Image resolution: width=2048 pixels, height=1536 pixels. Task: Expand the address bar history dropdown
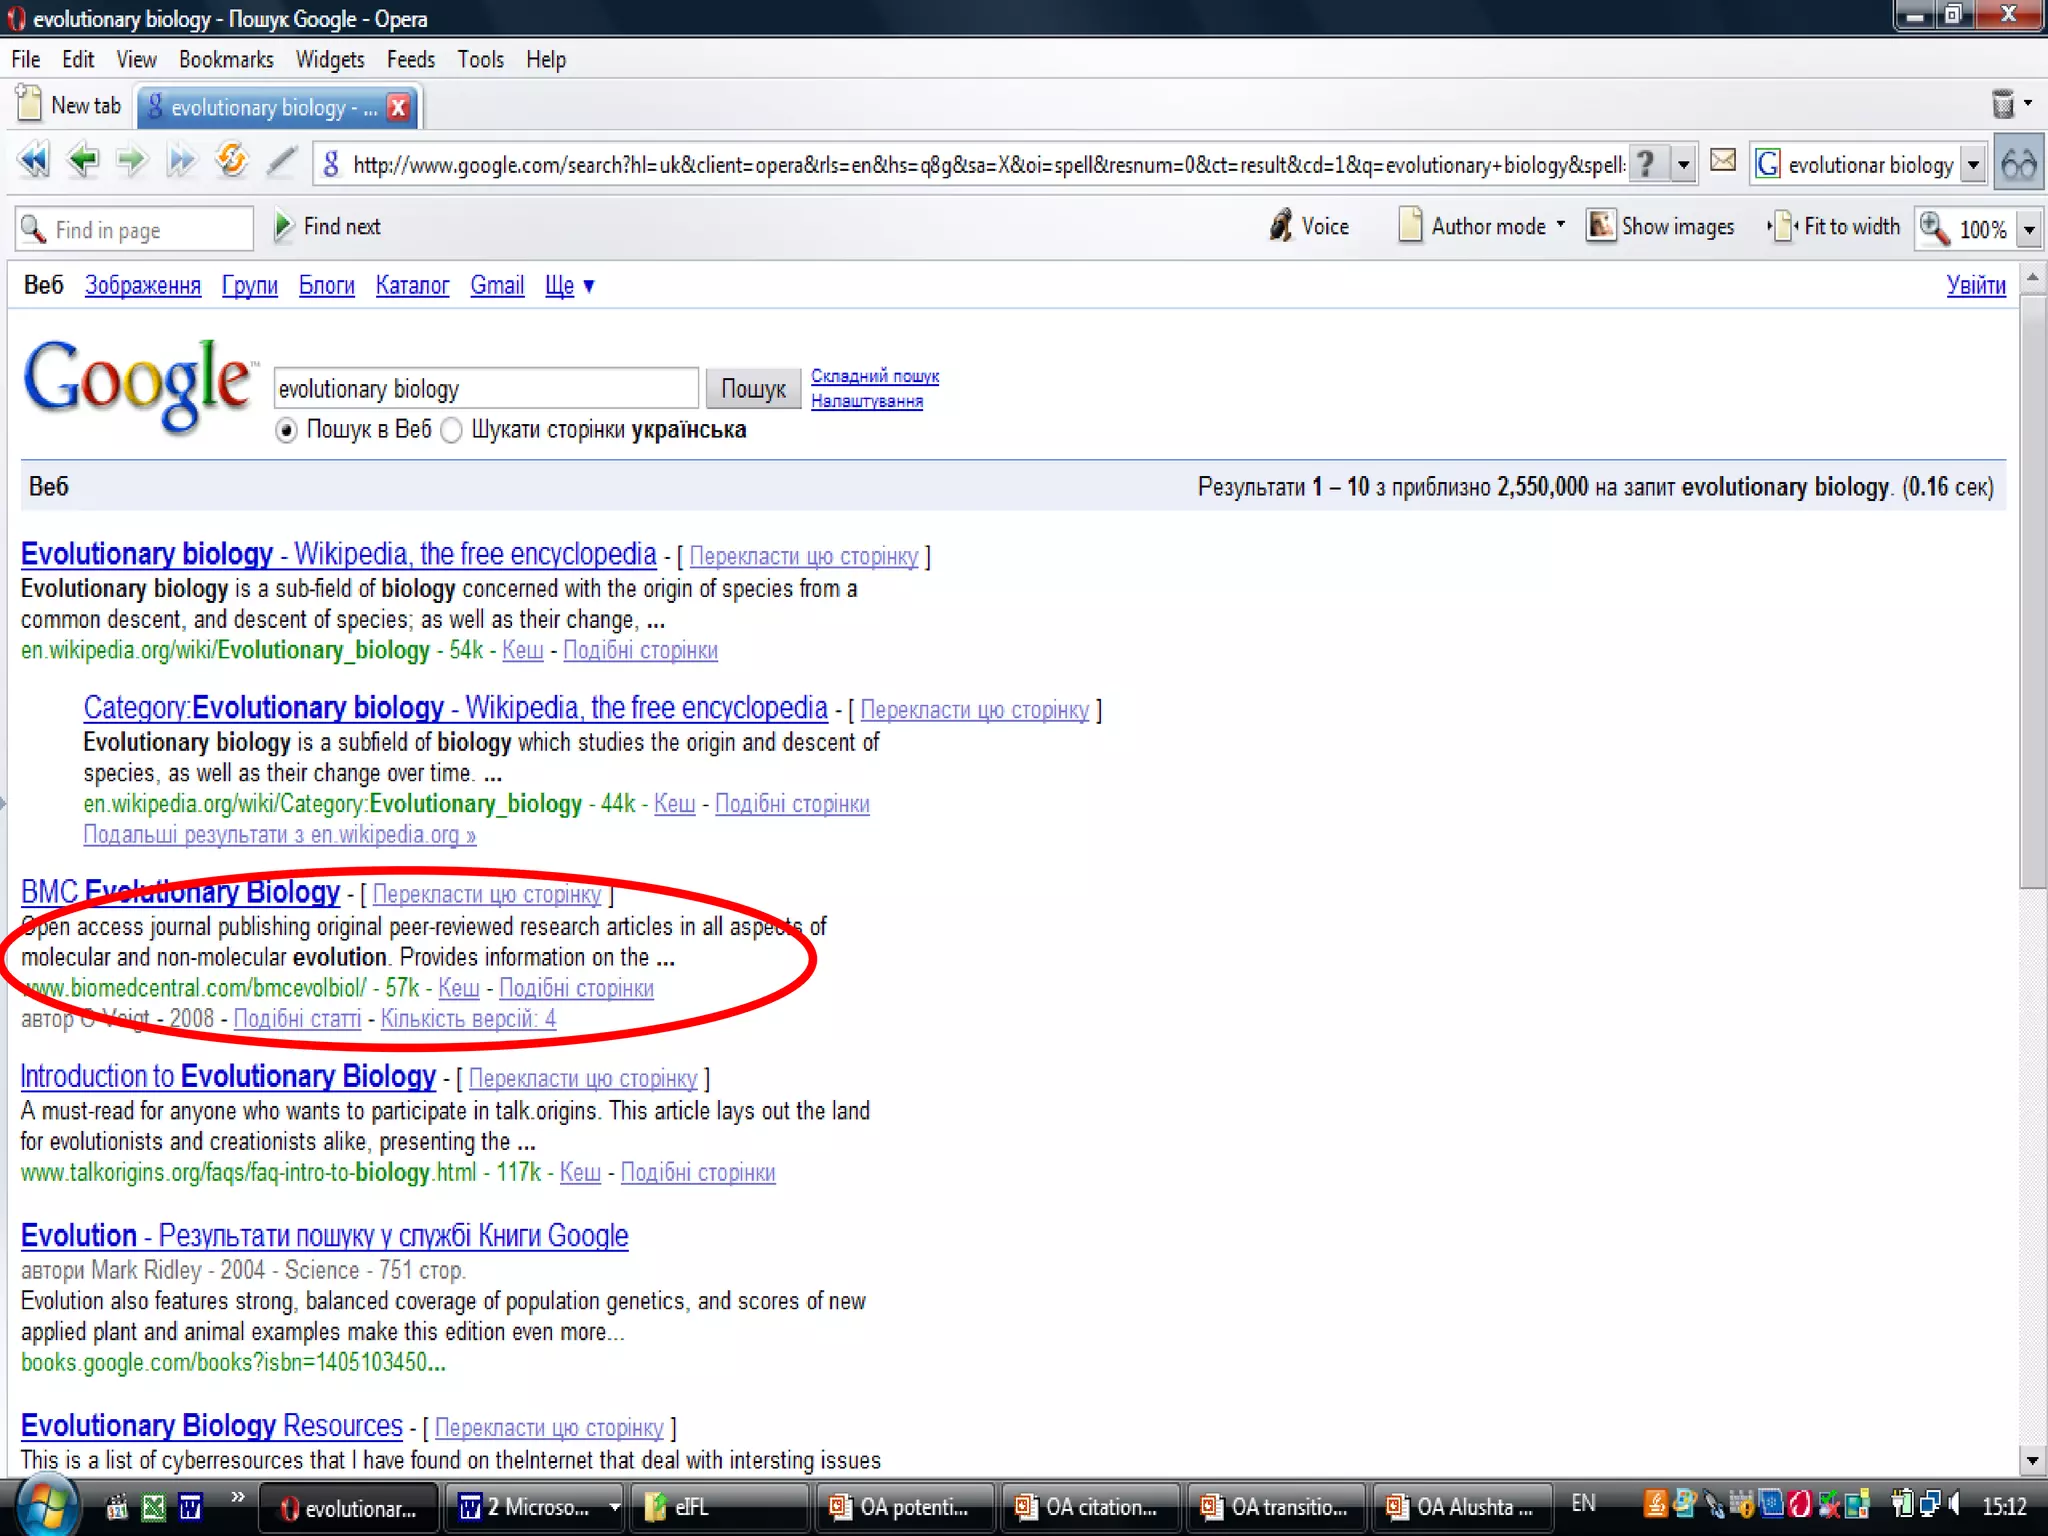coord(1684,164)
